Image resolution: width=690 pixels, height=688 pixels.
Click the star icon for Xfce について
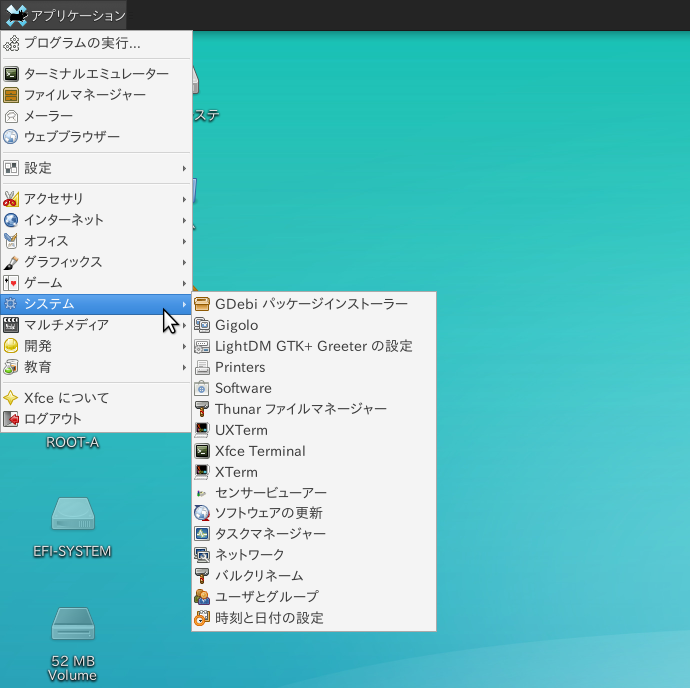11,398
